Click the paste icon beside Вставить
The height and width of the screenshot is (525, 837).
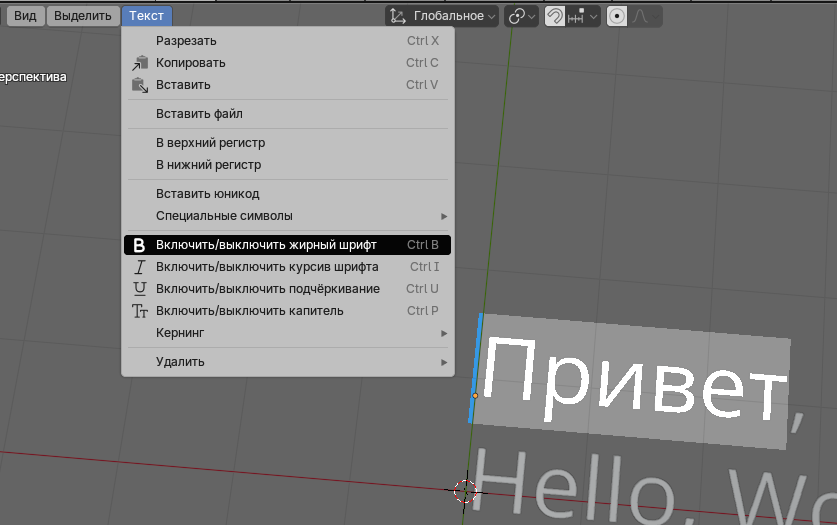pyautogui.click(x=140, y=85)
